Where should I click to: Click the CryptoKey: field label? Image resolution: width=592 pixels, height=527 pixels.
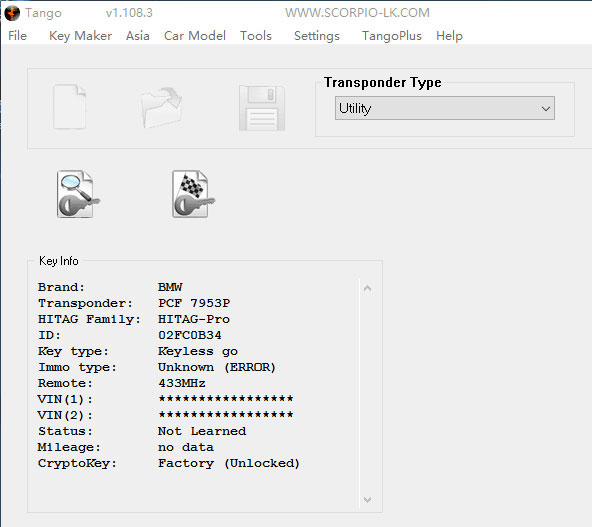pos(77,463)
